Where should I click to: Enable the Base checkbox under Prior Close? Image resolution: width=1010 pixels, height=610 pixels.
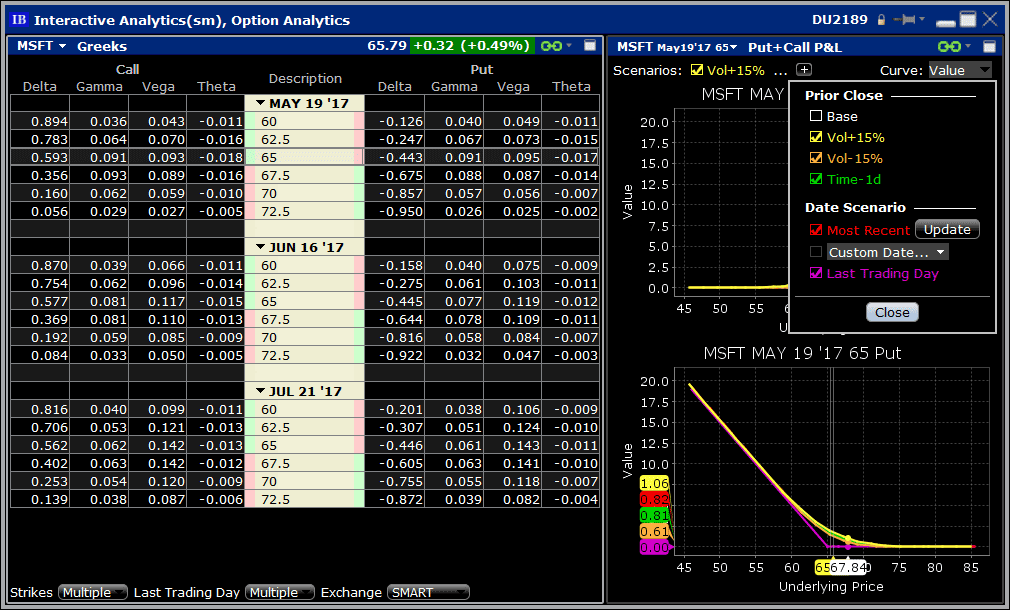(816, 116)
